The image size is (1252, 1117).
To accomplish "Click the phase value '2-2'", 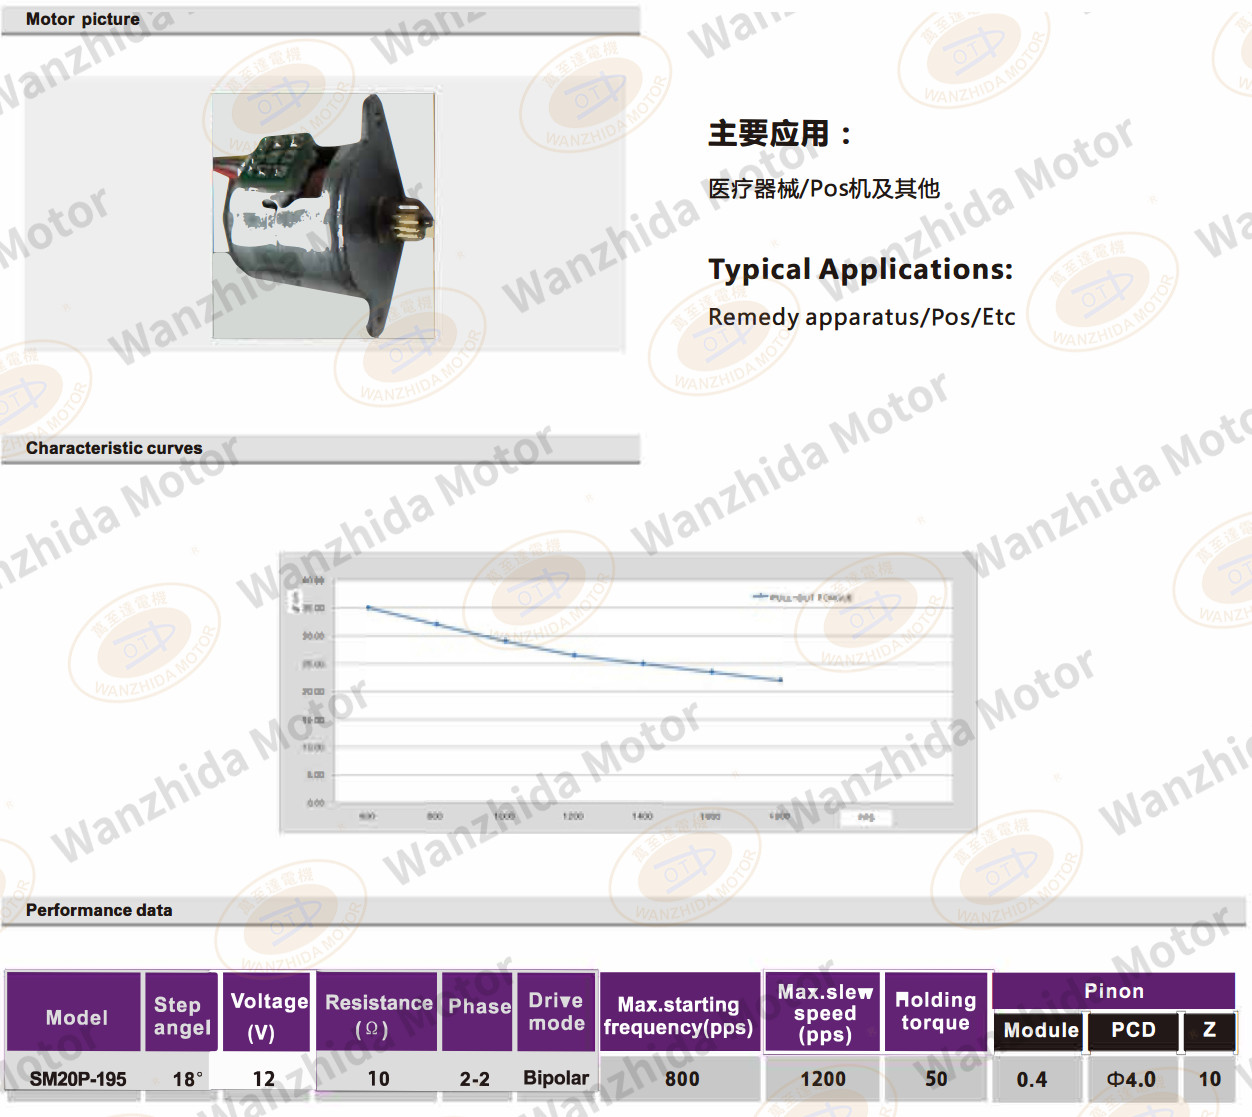I will pyautogui.click(x=475, y=1079).
